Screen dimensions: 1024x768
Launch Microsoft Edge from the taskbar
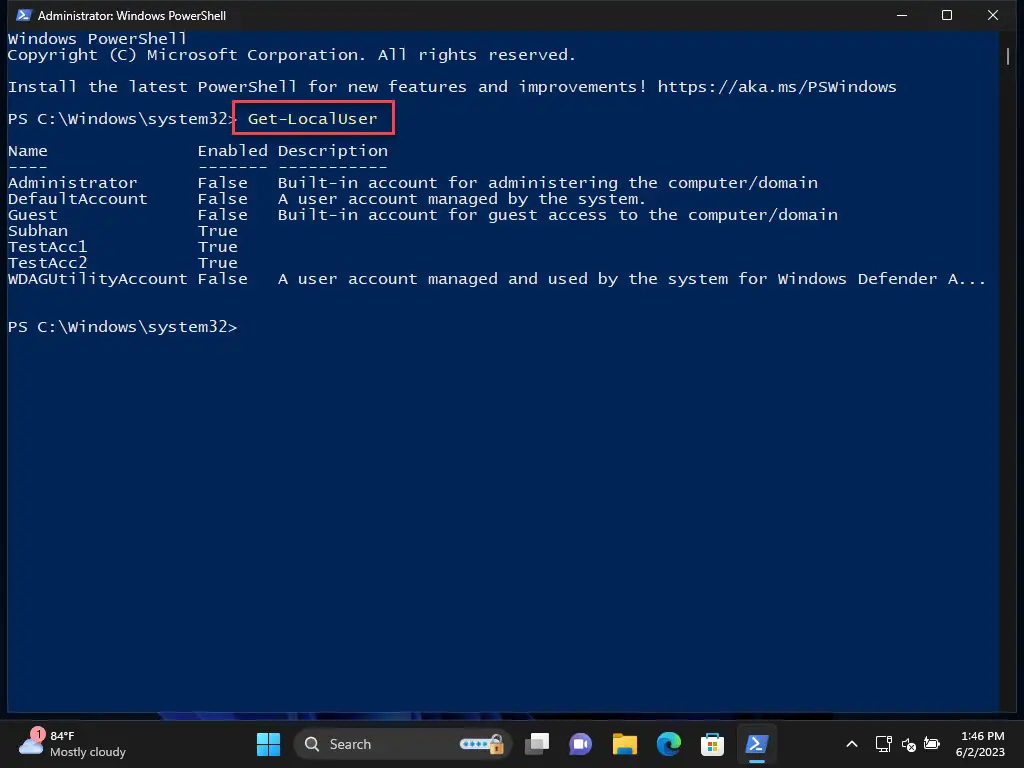point(668,744)
